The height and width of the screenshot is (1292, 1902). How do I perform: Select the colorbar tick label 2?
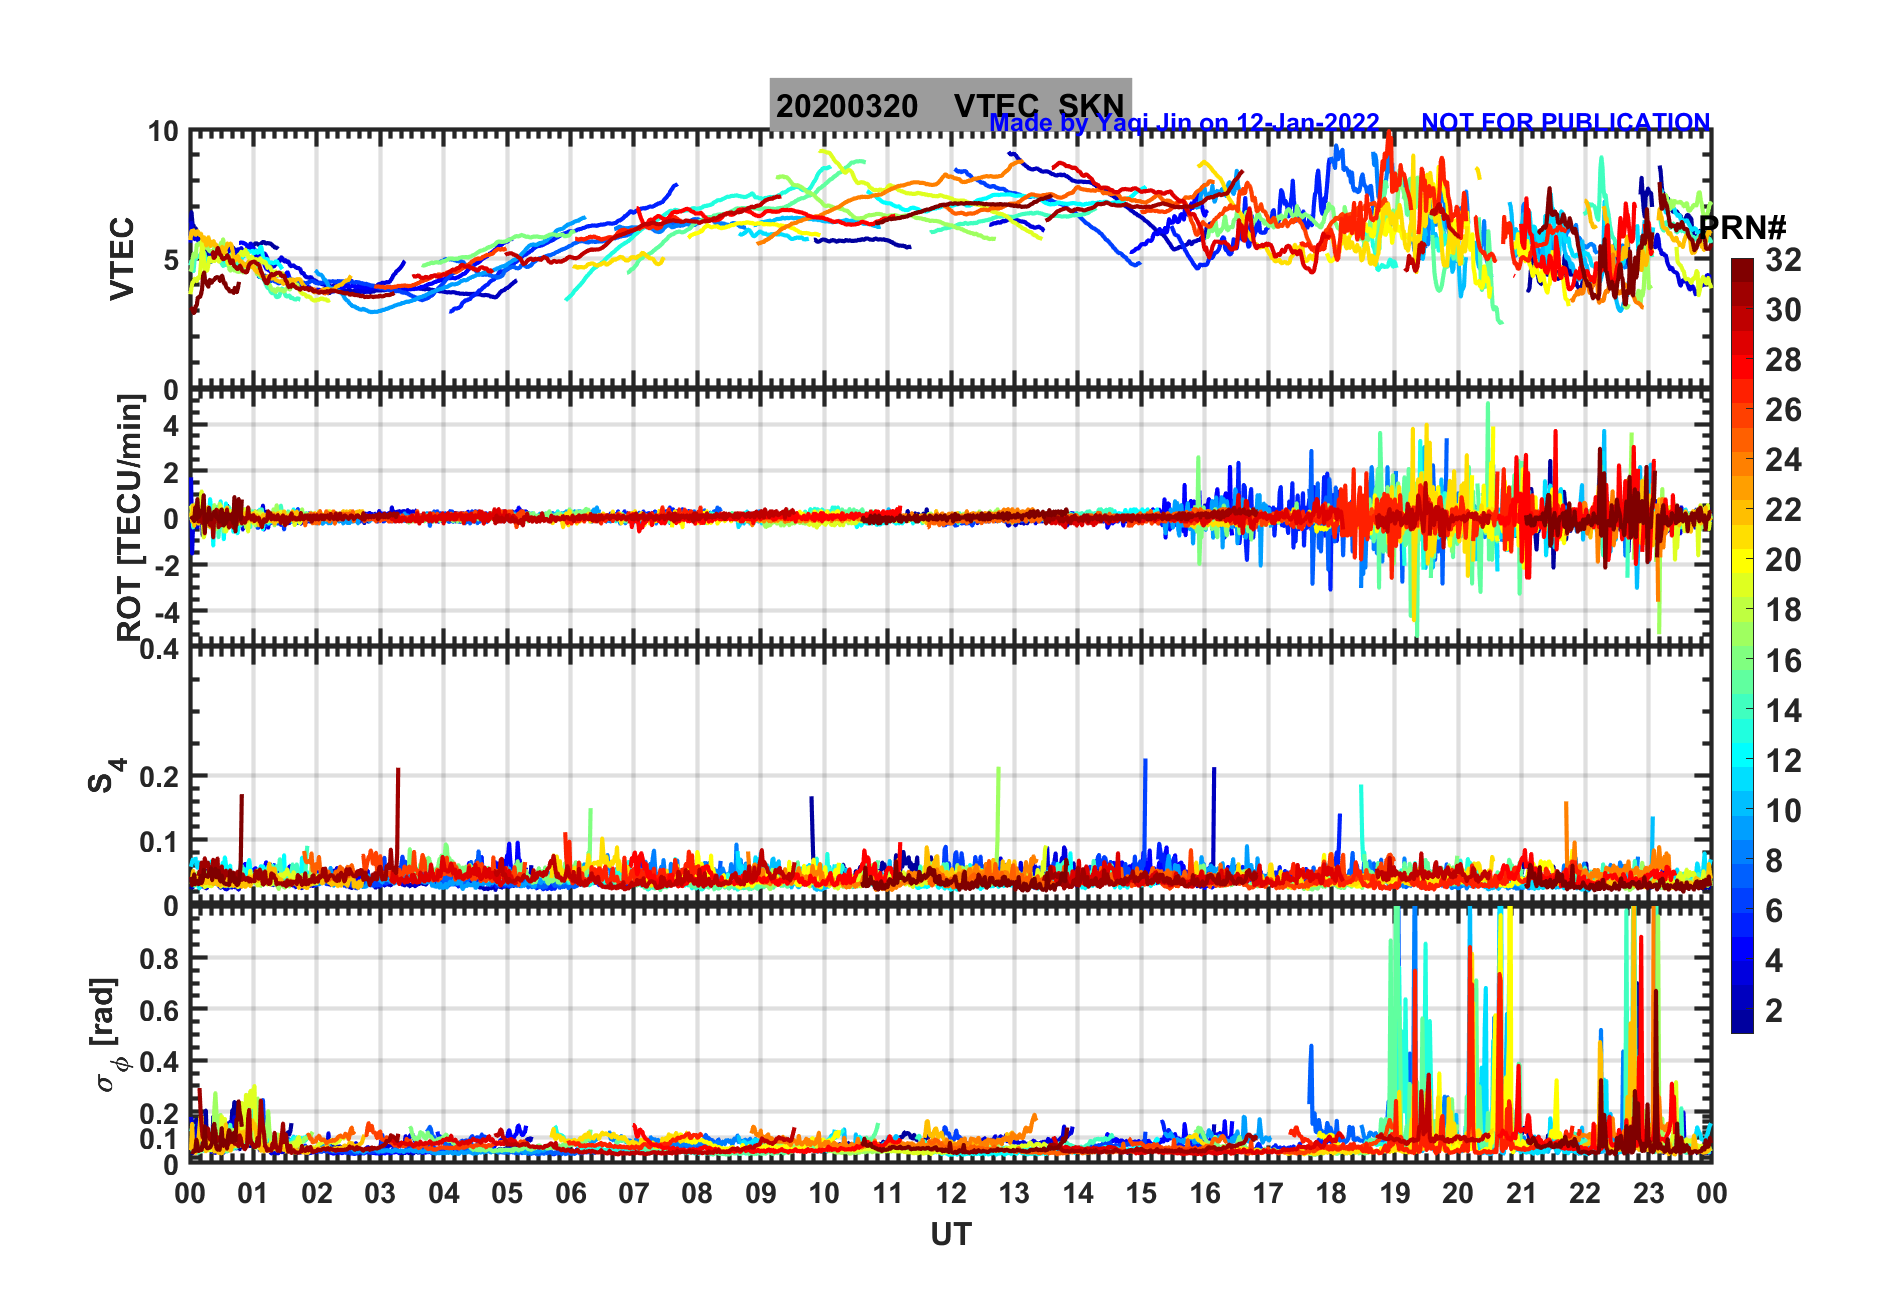pyautogui.click(x=1774, y=1011)
